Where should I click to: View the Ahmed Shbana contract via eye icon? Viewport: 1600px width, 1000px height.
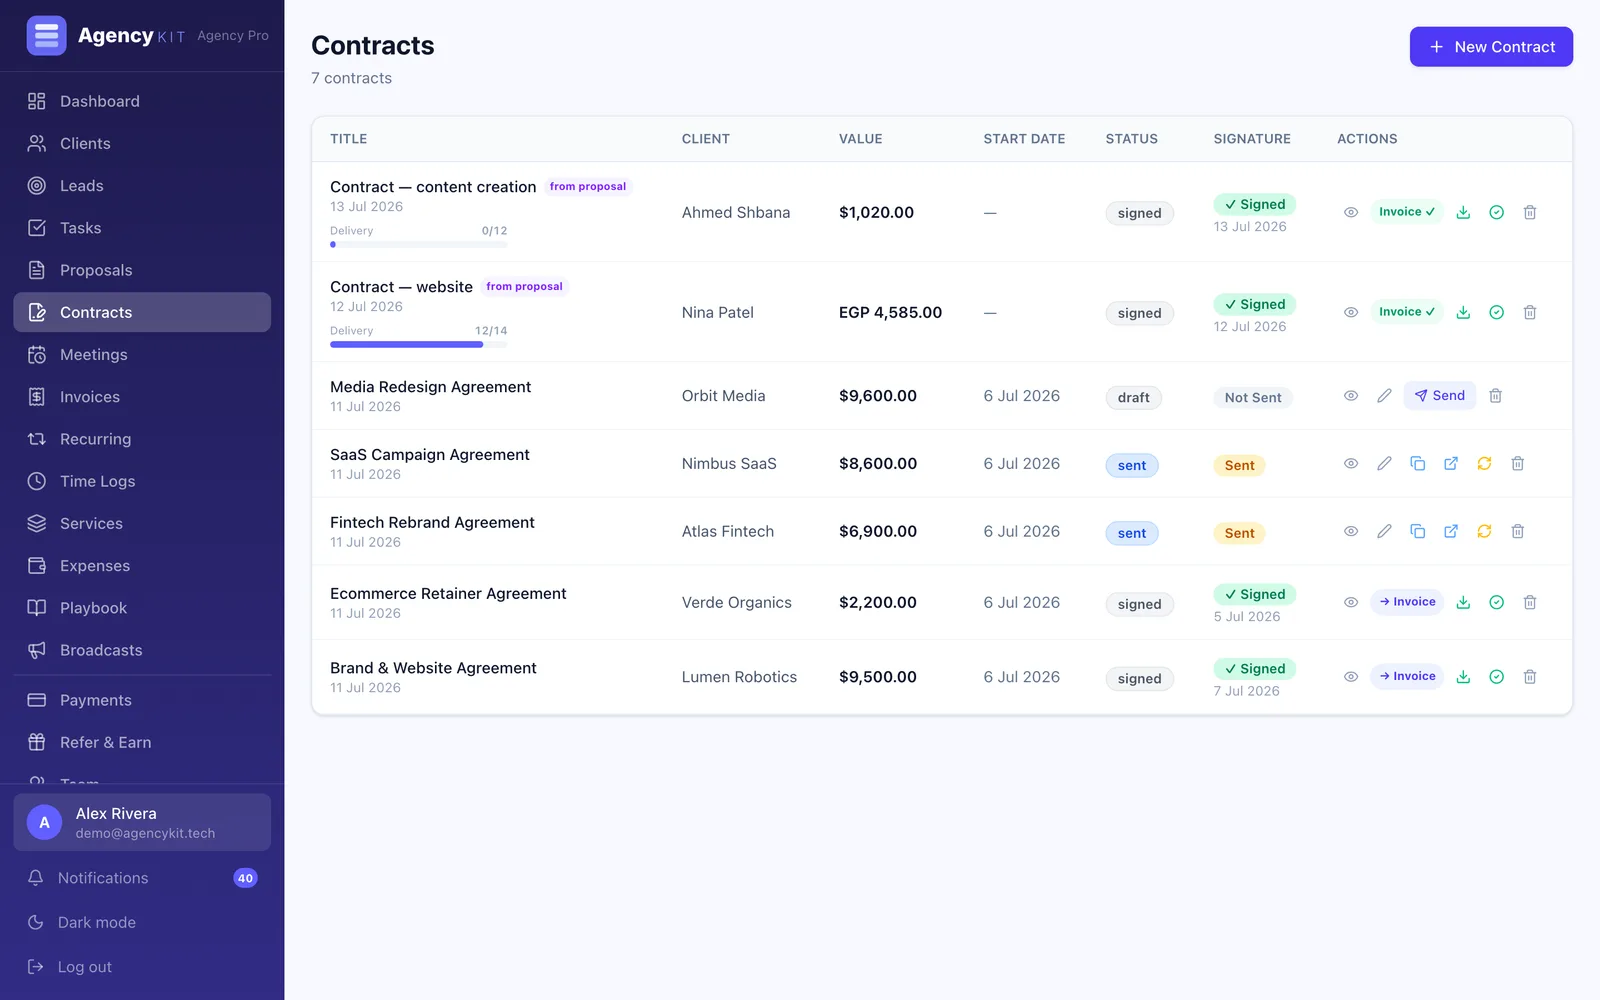coord(1350,212)
